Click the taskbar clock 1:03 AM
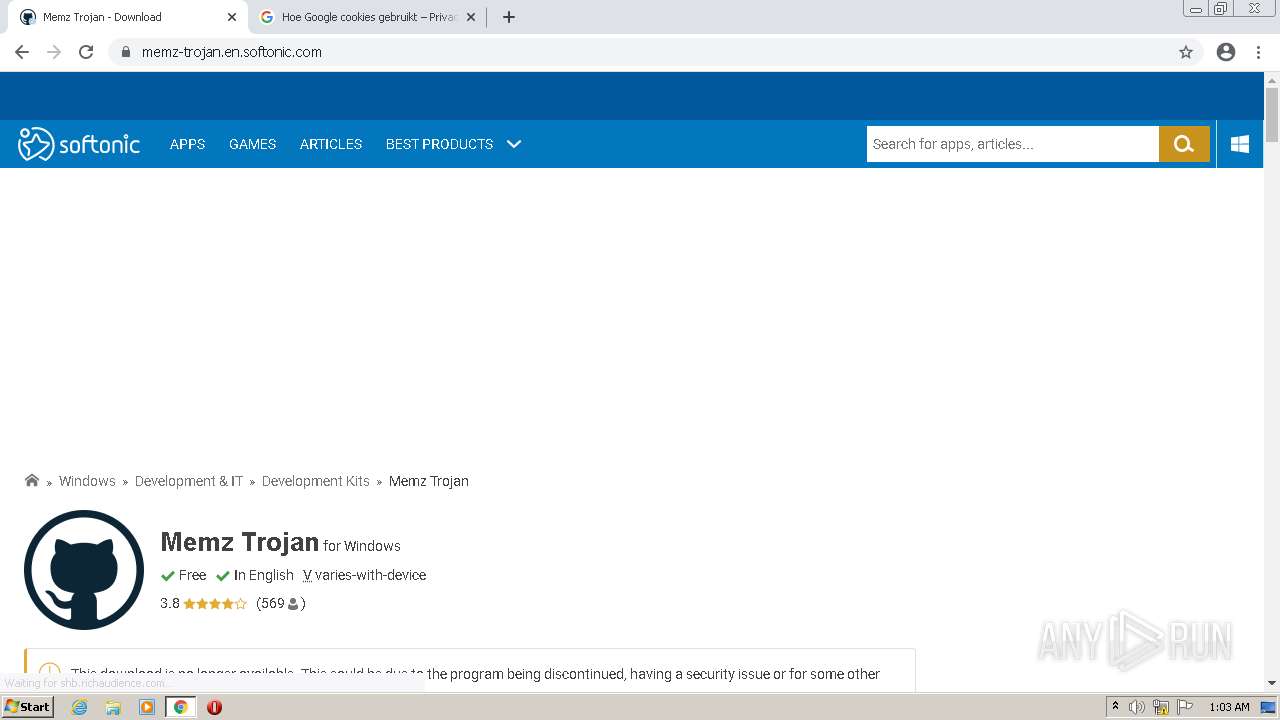 (1229, 707)
